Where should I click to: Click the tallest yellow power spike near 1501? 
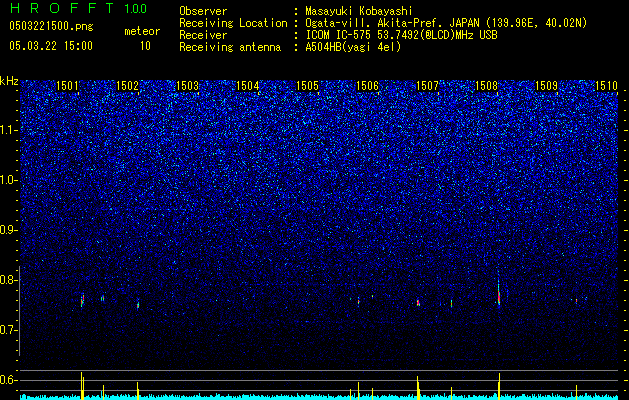click(x=81, y=386)
